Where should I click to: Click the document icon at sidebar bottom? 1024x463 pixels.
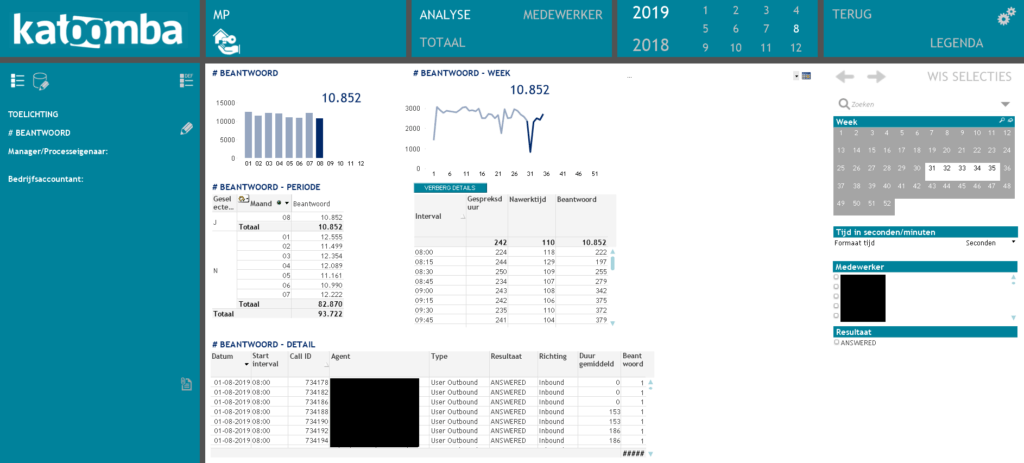click(x=186, y=385)
